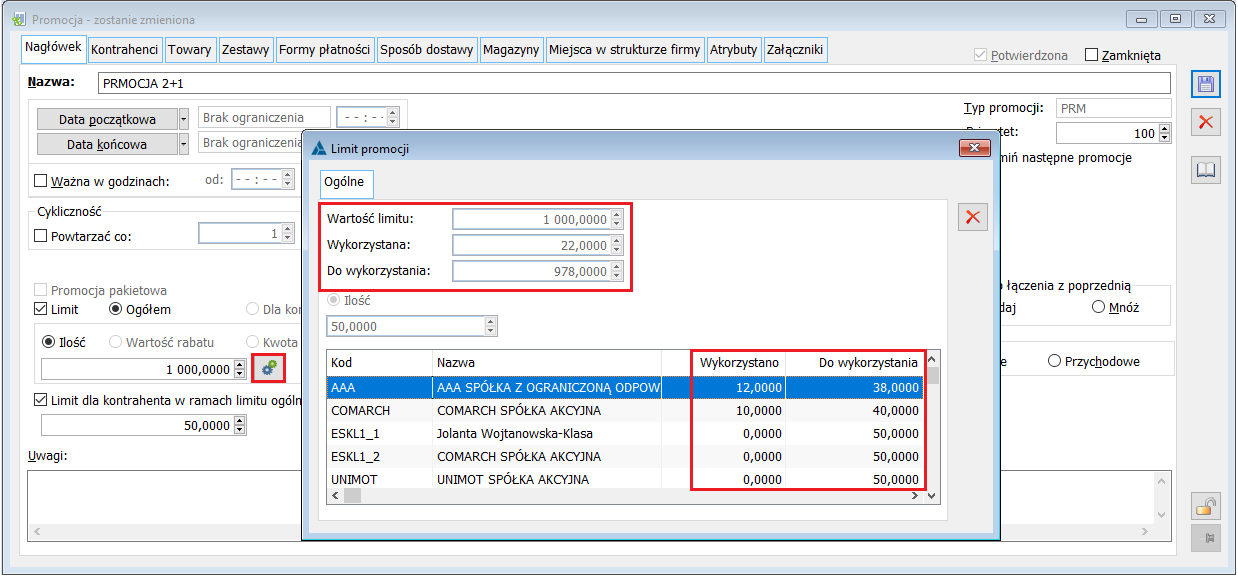1238x577 pixels.
Task: Click the red X icon in the Limit promocji panel
Action: (973, 218)
